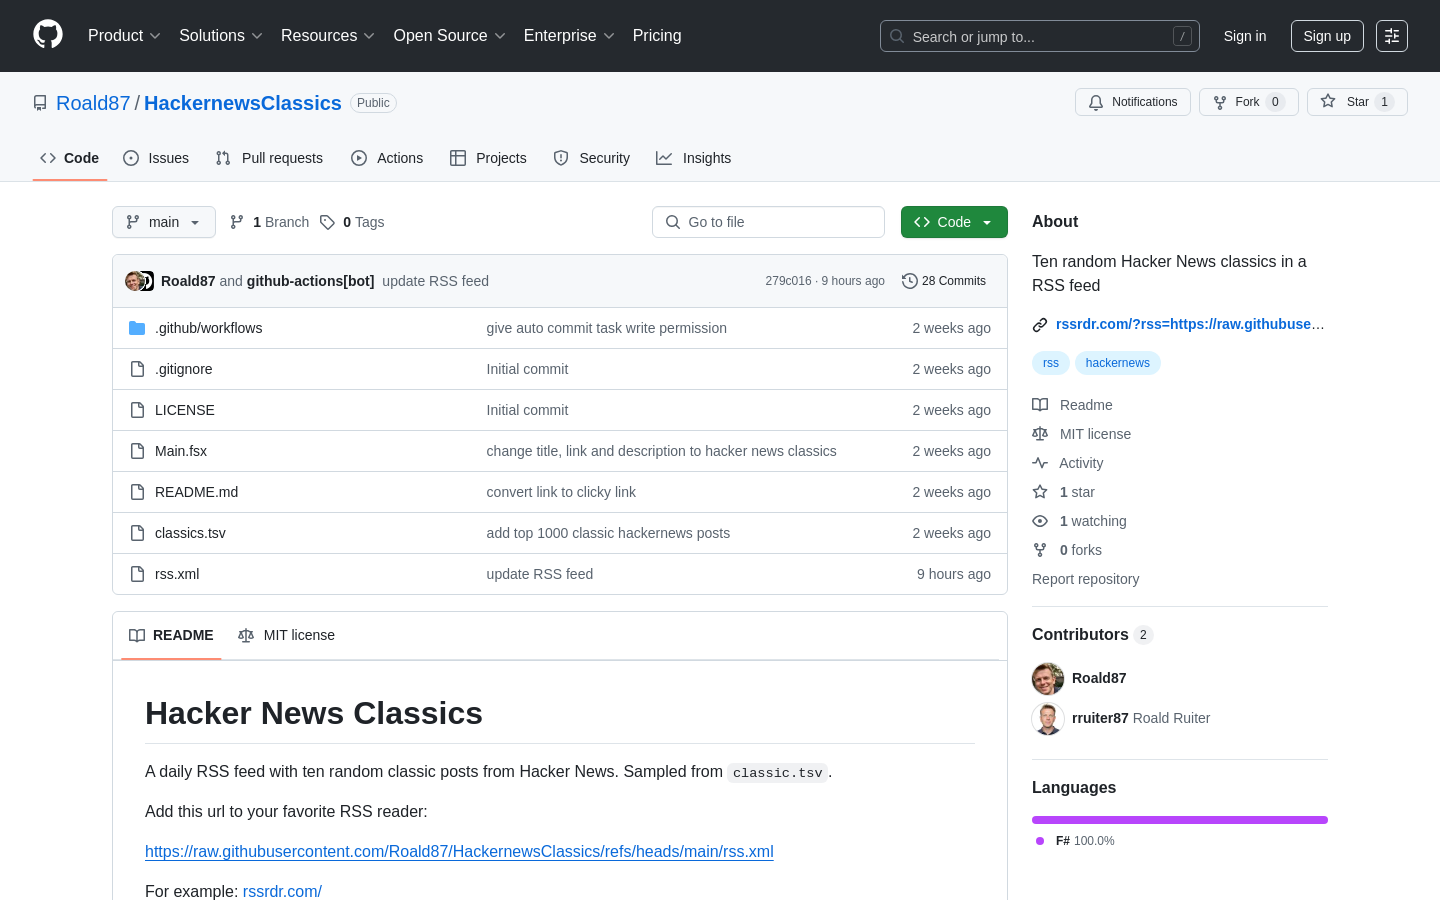Open the Pricing page
The image size is (1440, 900).
657,36
